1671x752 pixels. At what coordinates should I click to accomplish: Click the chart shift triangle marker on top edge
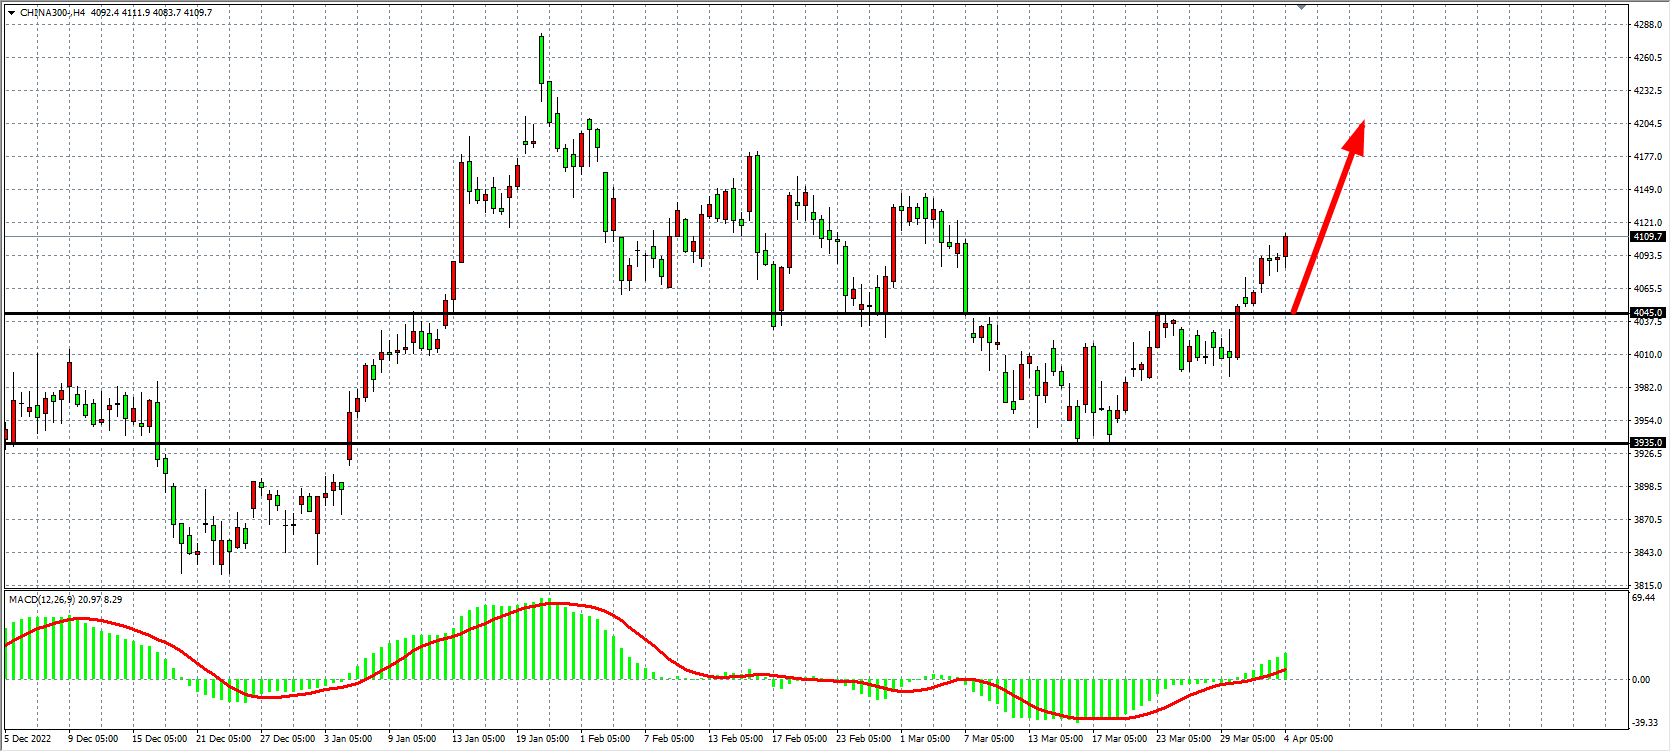[1301, 7]
